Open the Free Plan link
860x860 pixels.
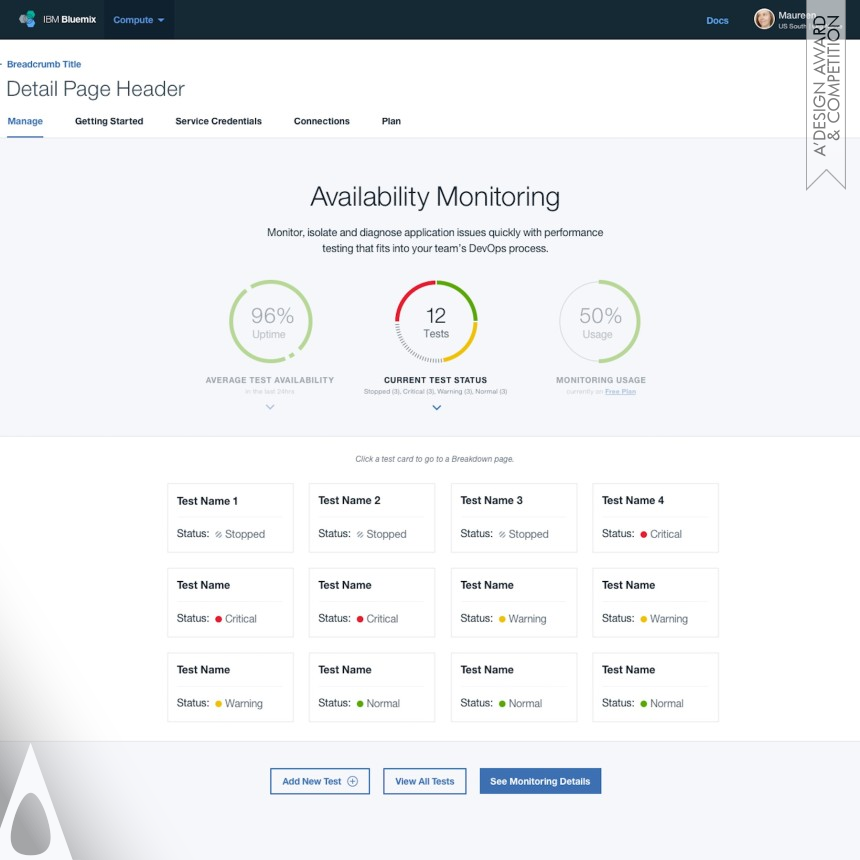pyautogui.click(x=621, y=391)
